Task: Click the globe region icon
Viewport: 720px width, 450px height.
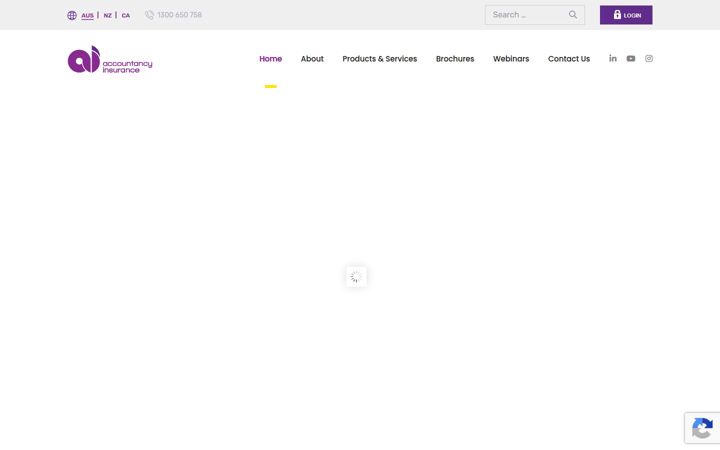Action: tap(72, 15)
